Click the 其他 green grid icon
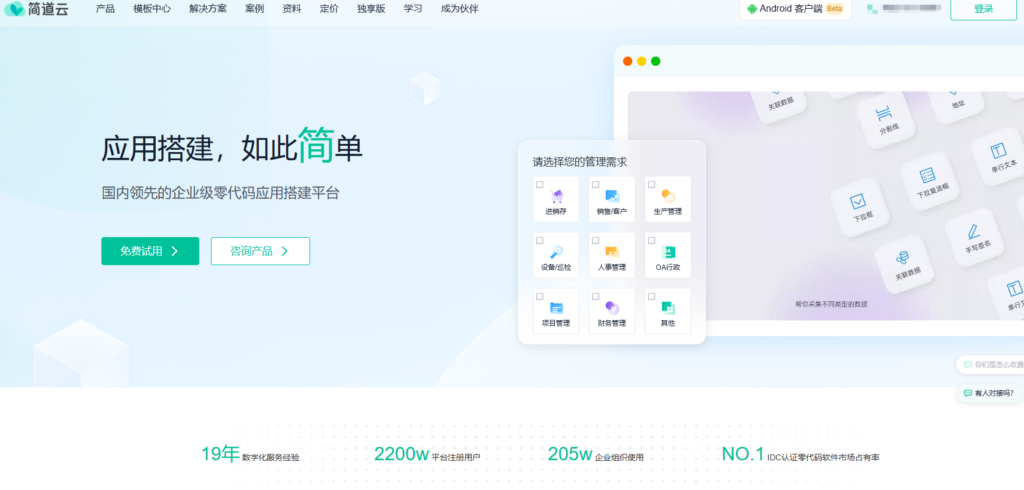Image resolution: width=1024 pixels, height=490 pixels. tap(667, 307)
